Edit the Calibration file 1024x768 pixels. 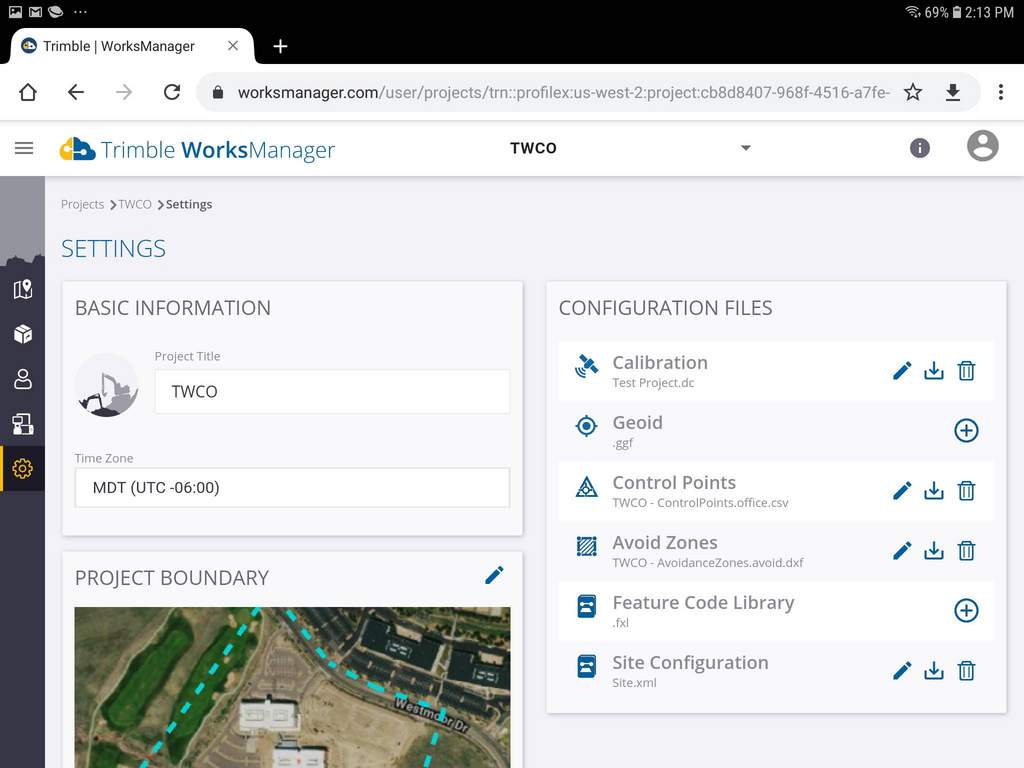tap(902, 371)
